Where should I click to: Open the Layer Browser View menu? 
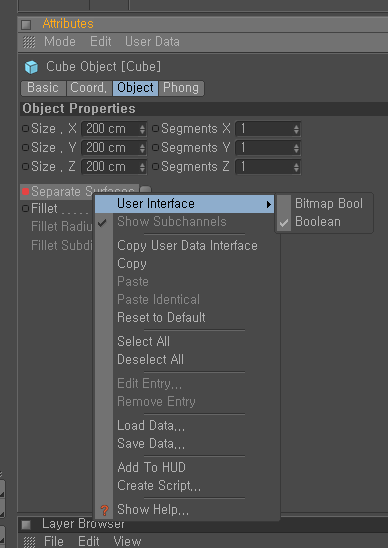127,541
